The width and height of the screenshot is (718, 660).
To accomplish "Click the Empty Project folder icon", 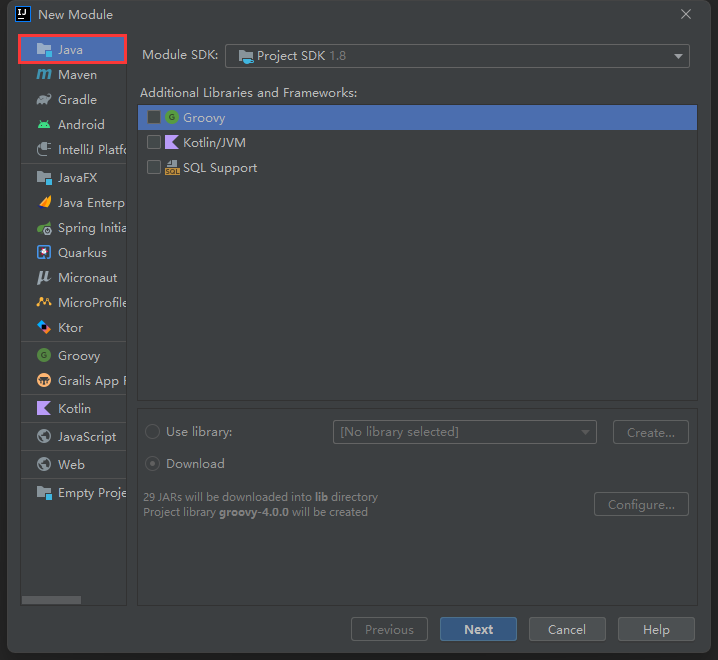I will [44, 493].
